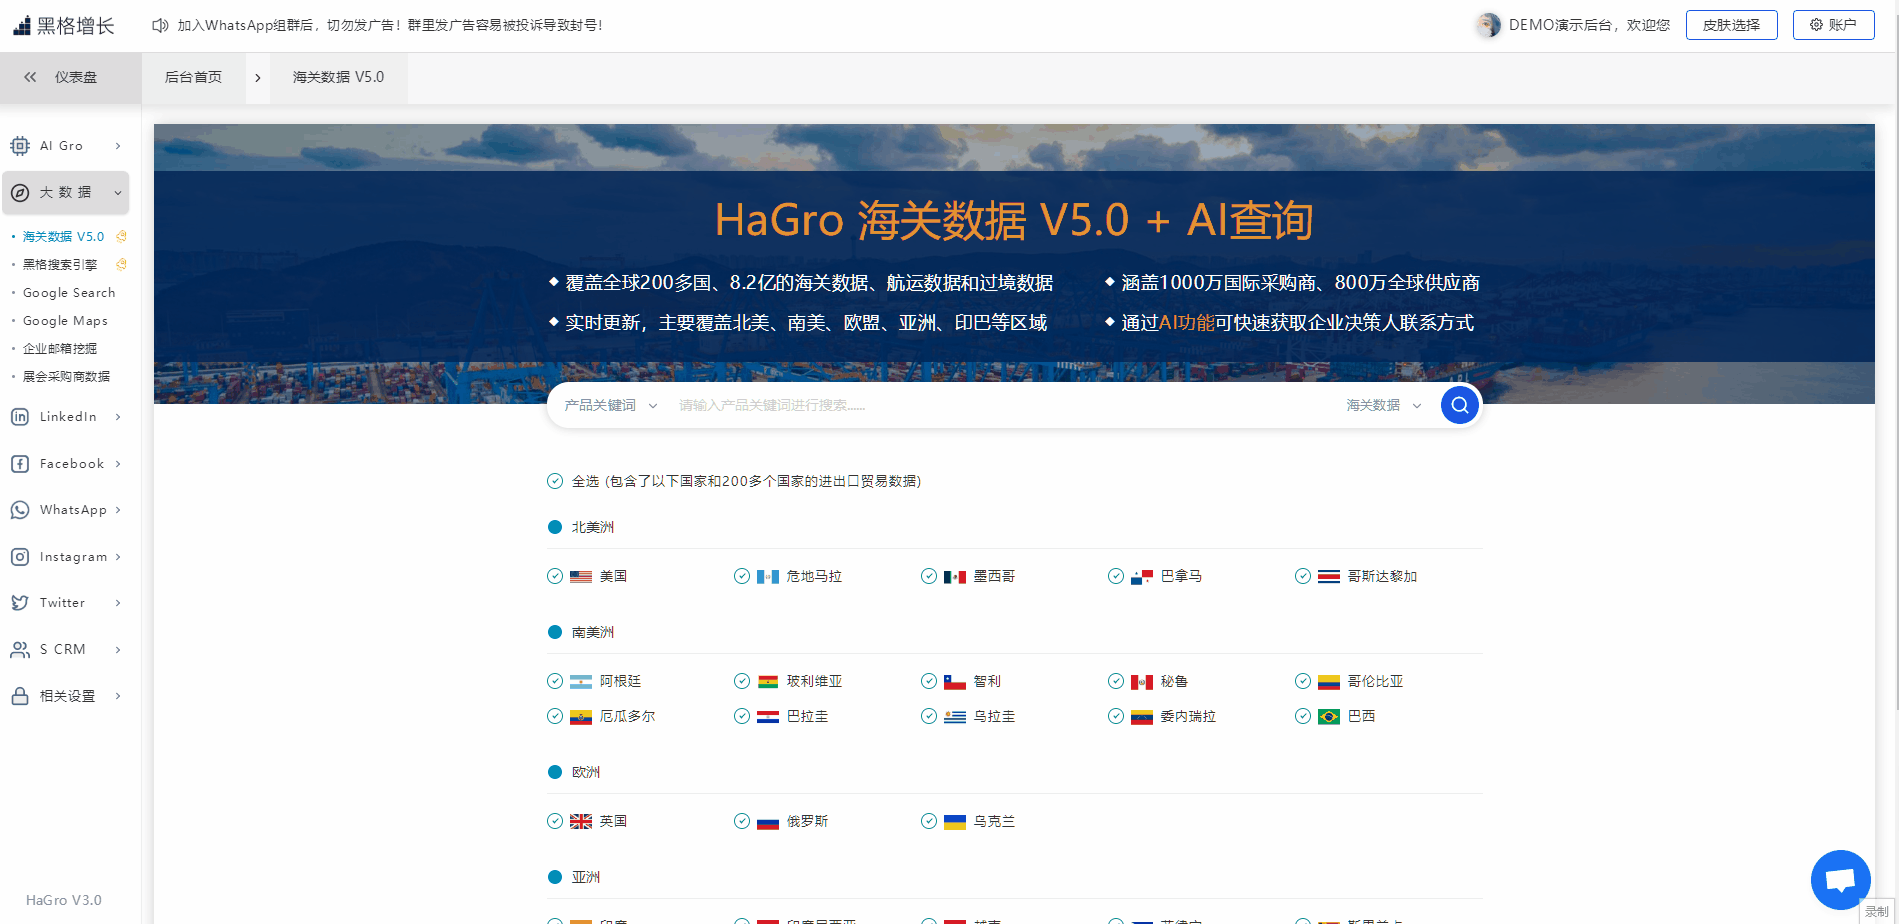The height and width of the screenshot is (924, 1899).
Task: Click the LinkedIn sidebar icon
Action: coord(20,417)
